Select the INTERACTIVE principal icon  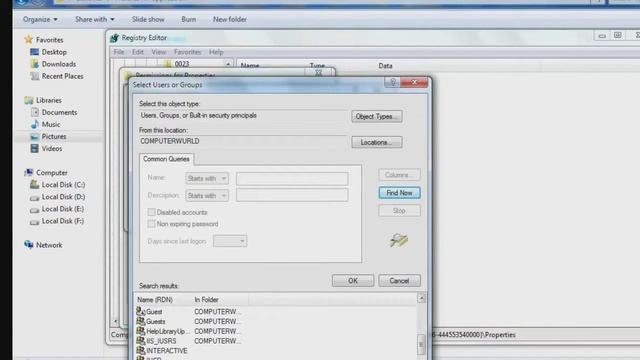140,351
